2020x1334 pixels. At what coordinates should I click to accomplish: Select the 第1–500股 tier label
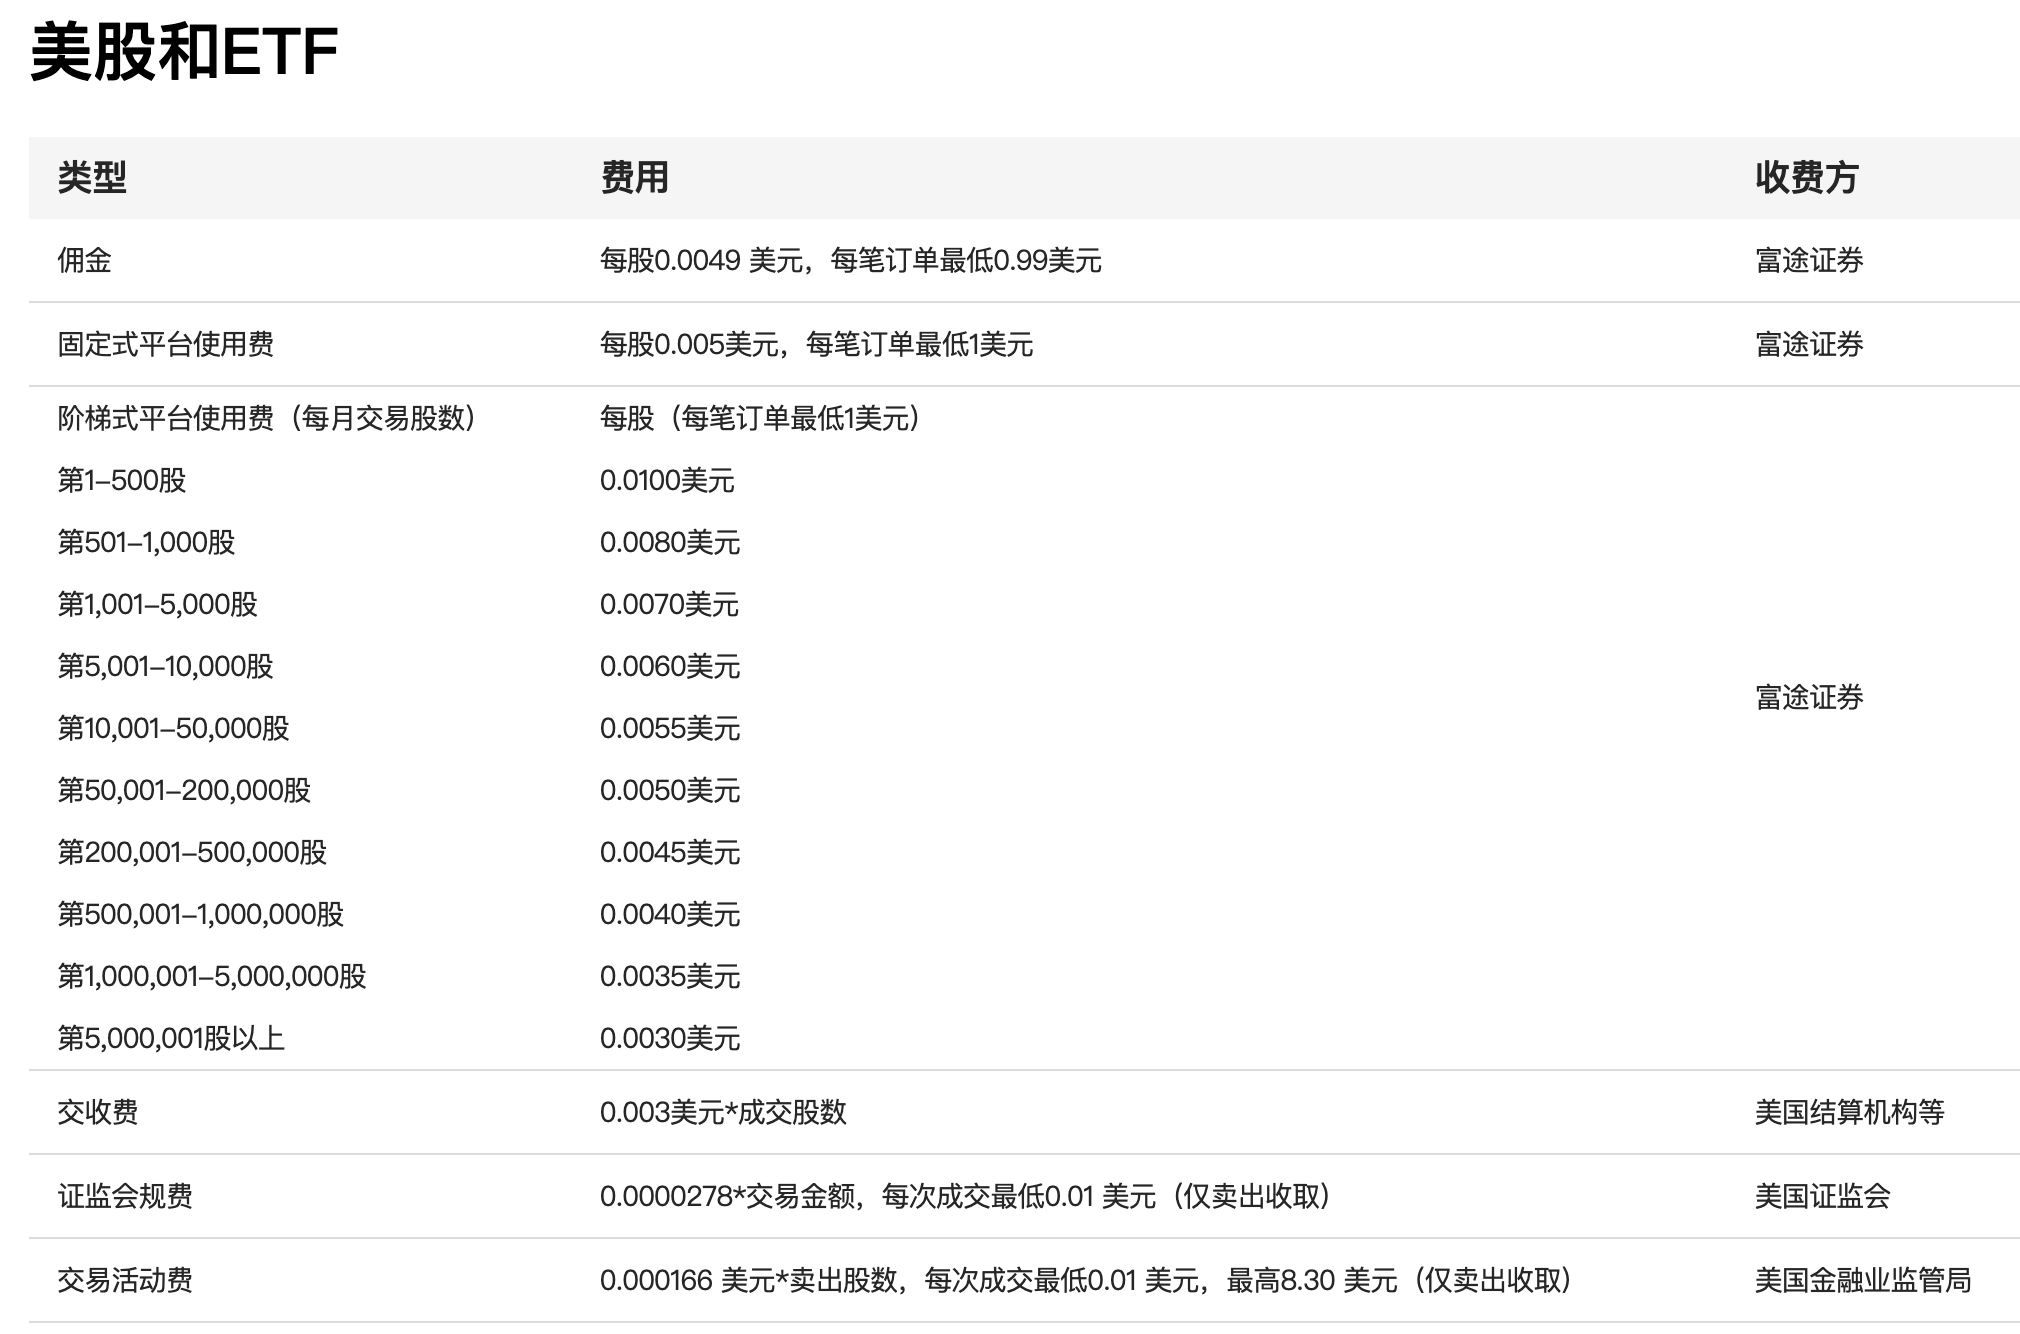coord(122,481)
